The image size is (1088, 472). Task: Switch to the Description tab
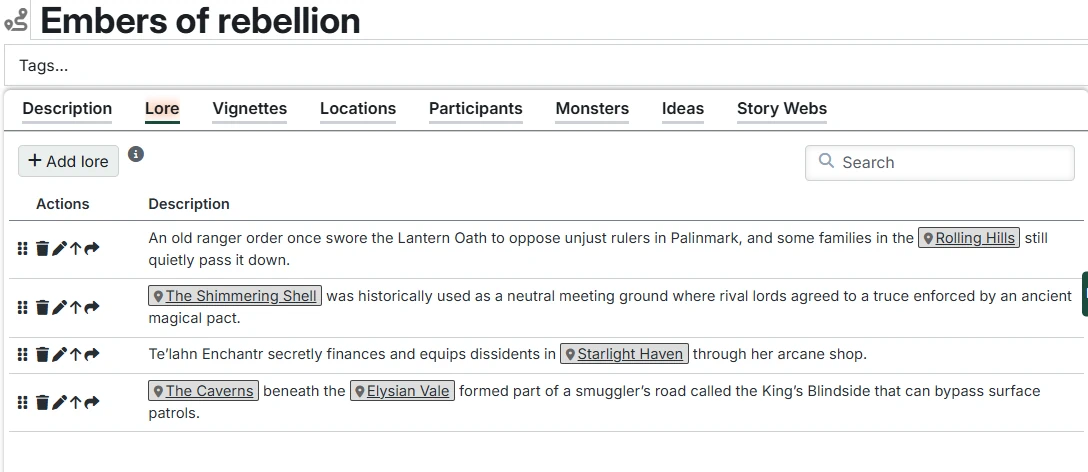pos(67,109)
